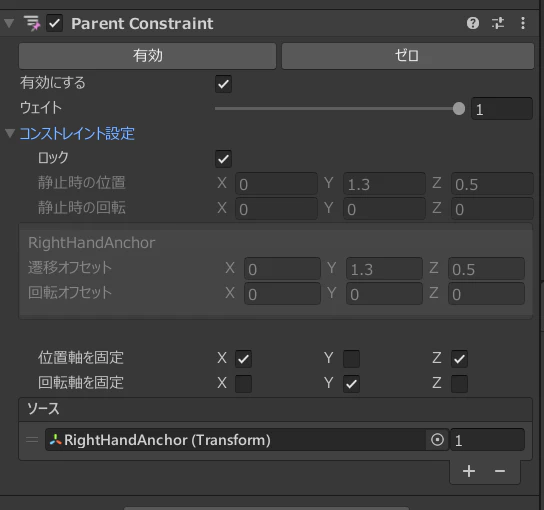
Task: Click the 回転軸を固定 label
Action: tap(80, 383)
